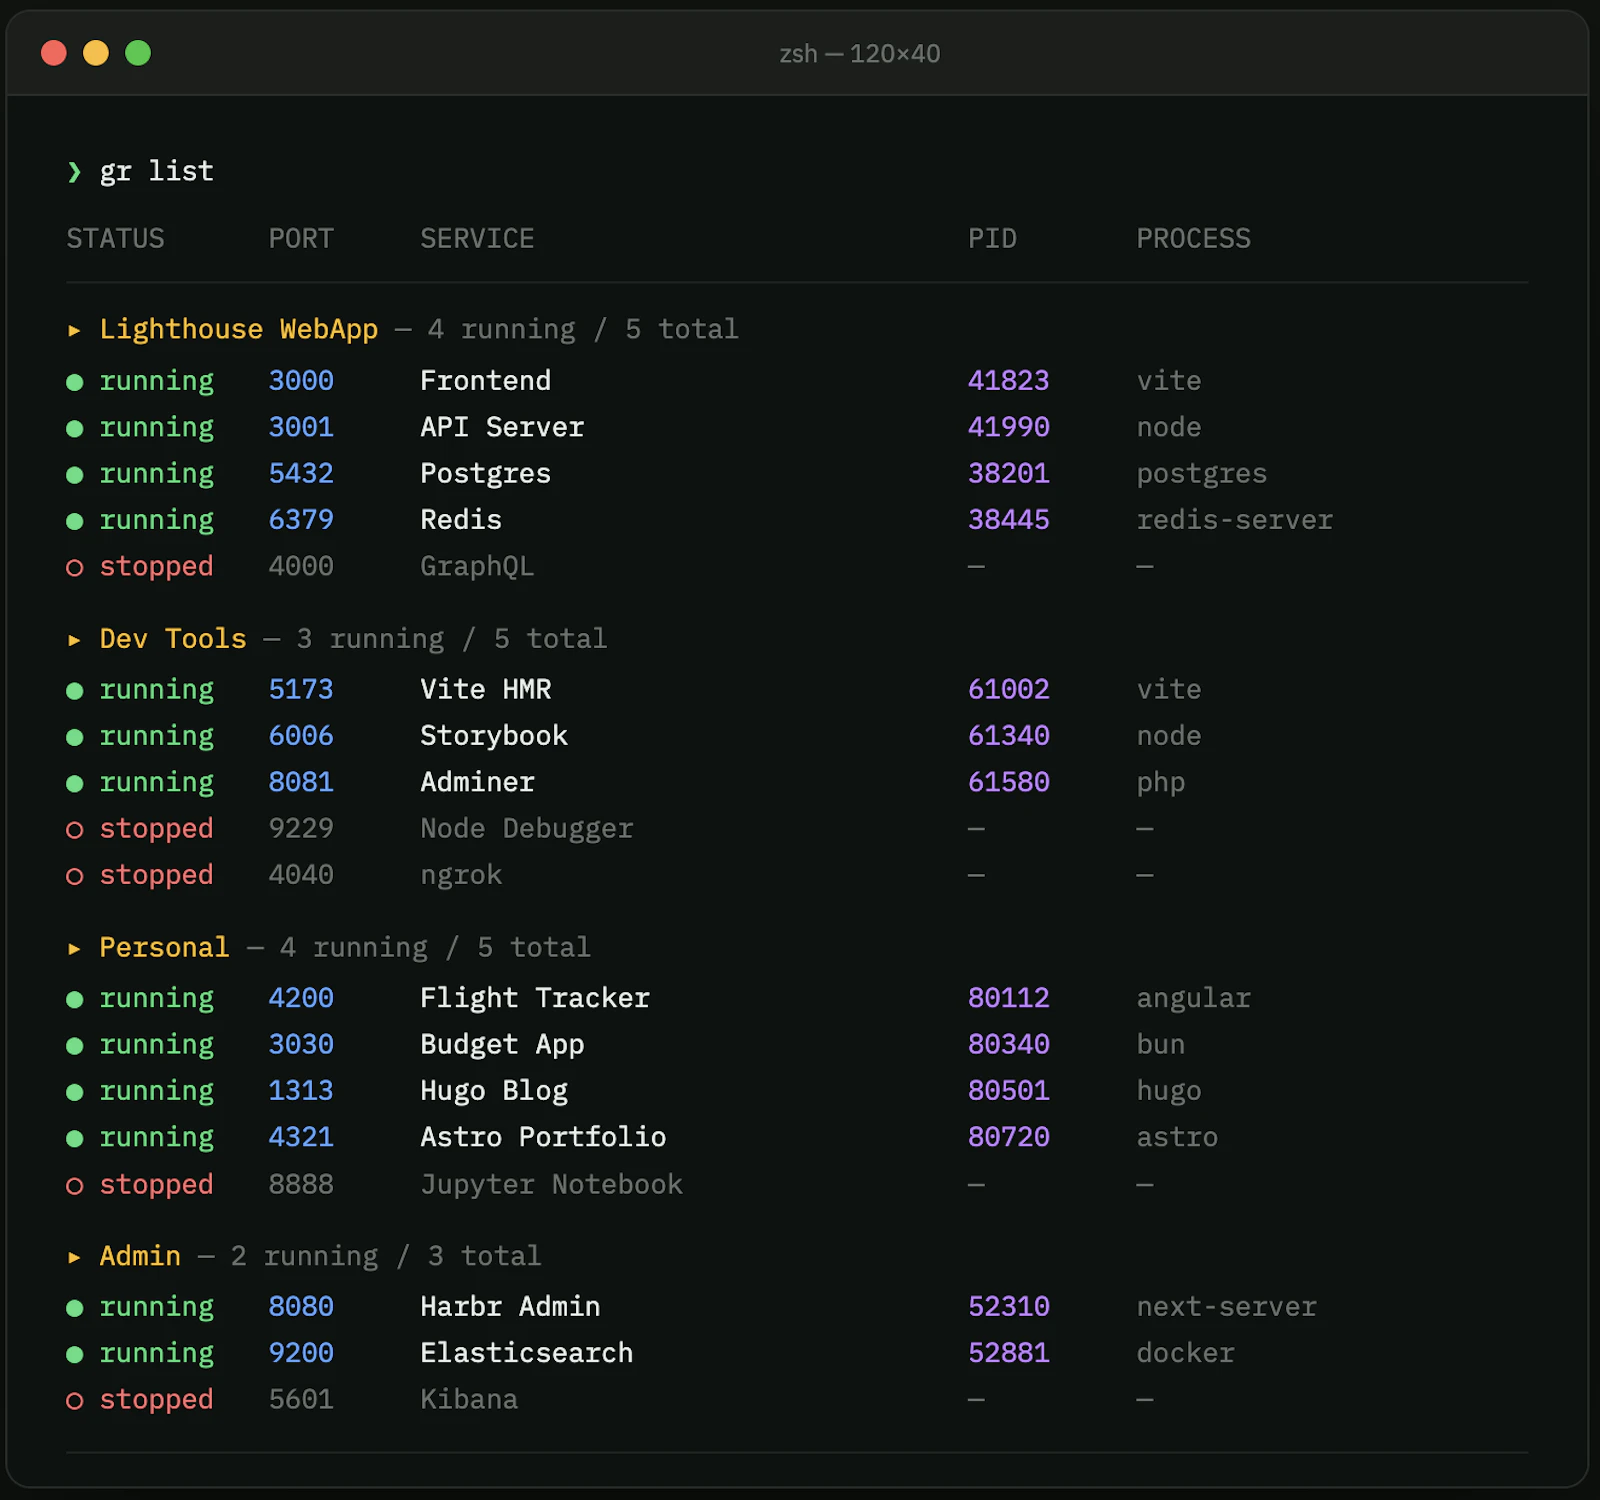
Task: Click PID 38445
Action: (1009, 520)
